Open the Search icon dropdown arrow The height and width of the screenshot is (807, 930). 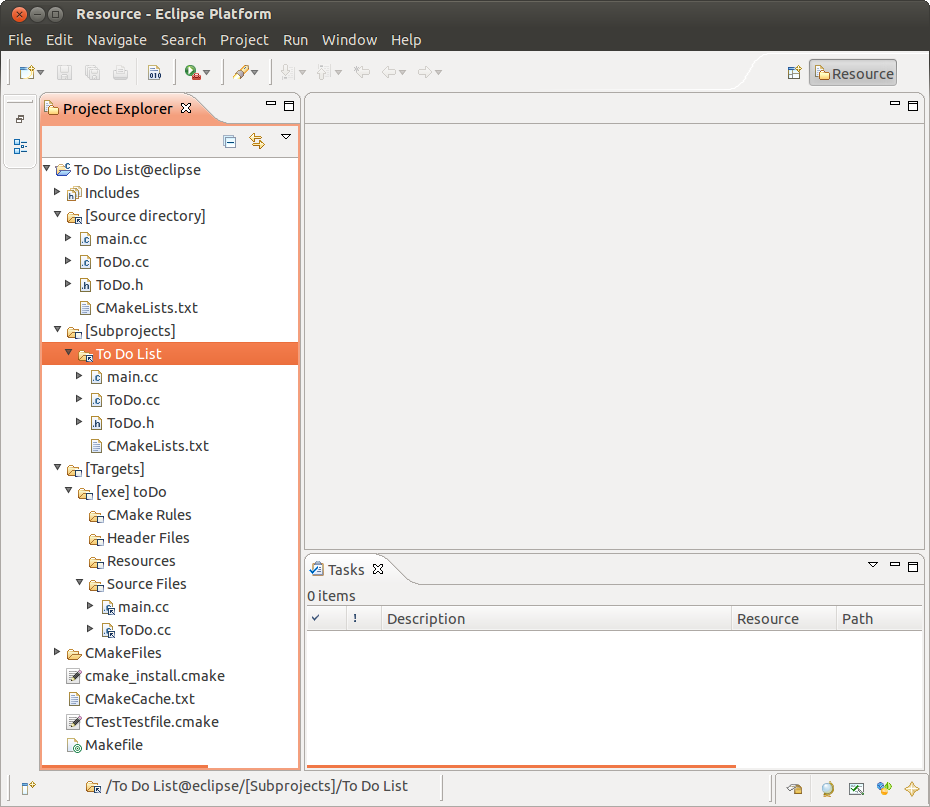(x=254, y=72)
